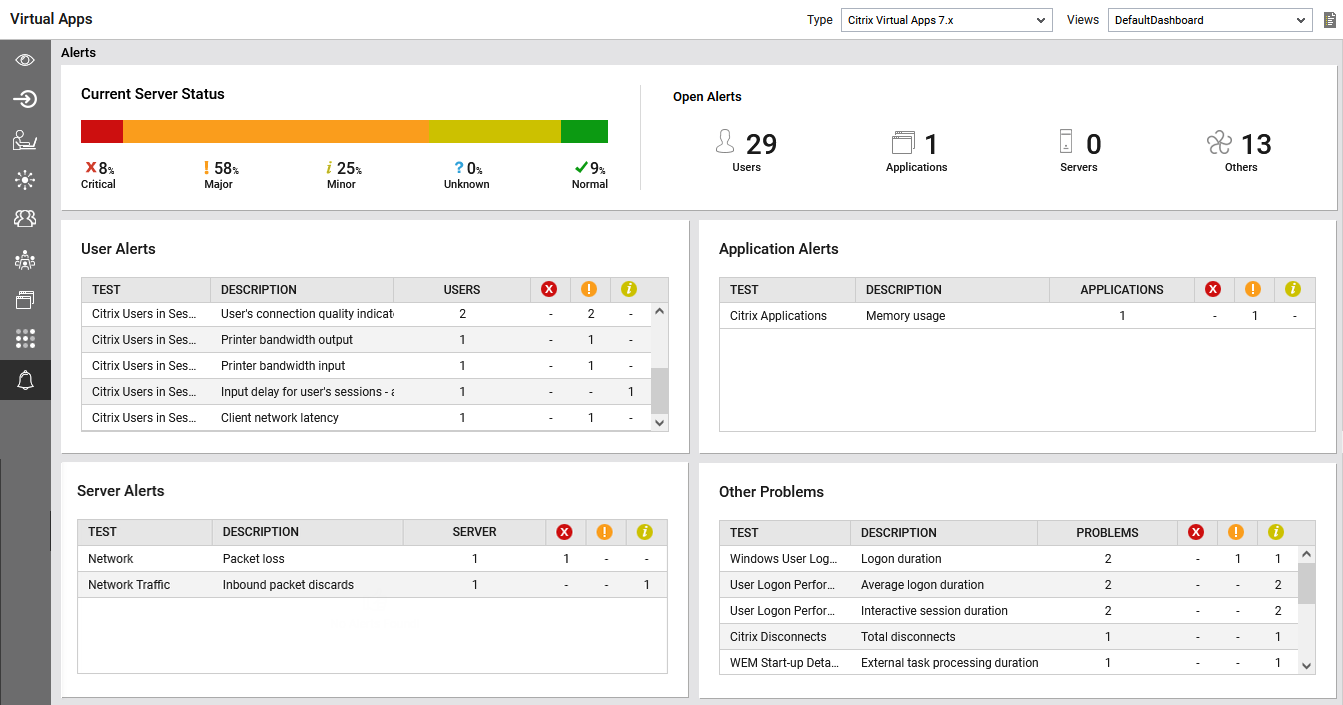
Task: Select the three-users group sidebar icon
Action: coord(25,218)
